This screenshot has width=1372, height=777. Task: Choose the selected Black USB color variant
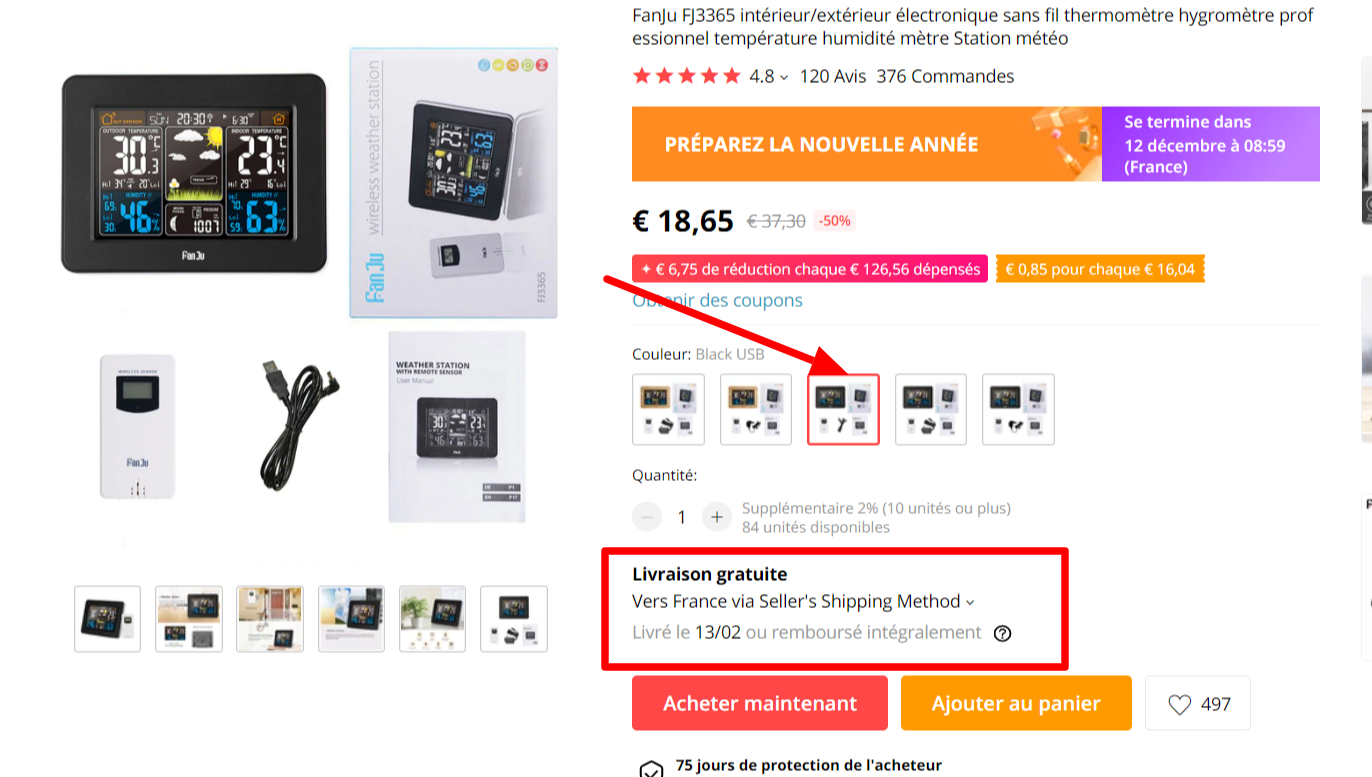tap(843, 409)
